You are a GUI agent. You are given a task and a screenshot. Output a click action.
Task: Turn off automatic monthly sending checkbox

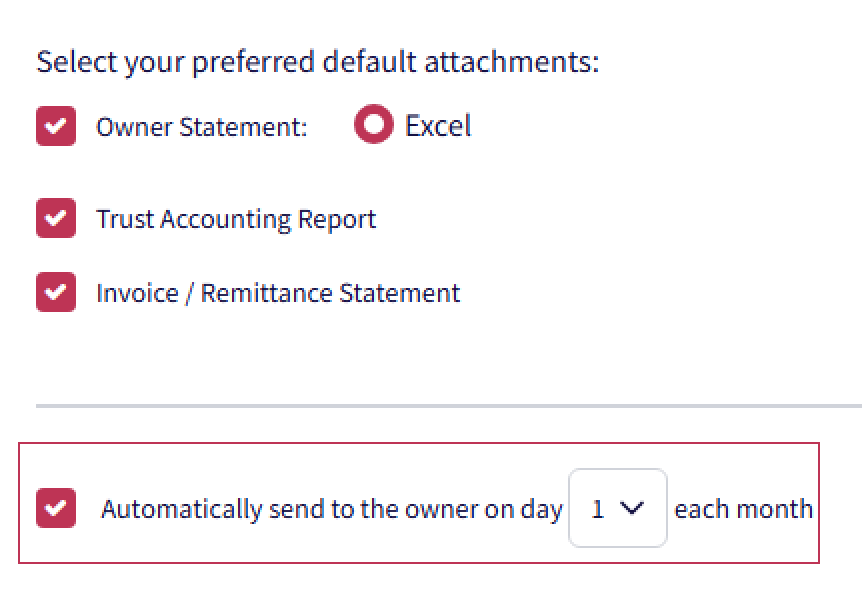click(55, 508)
